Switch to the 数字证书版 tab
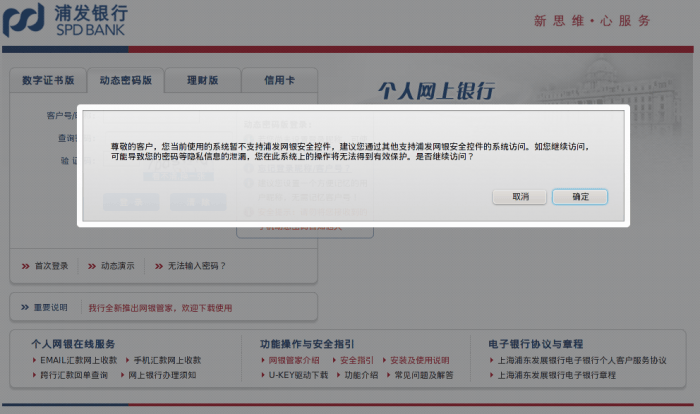Image resolution: width=700 pixels, height=414 pixels. tap(47, 80)
